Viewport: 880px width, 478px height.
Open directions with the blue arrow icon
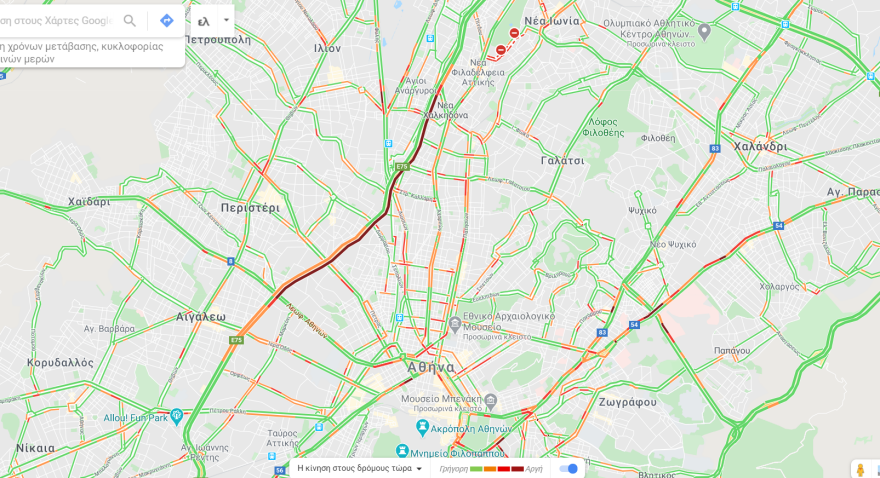pyautogui.click(x=167, y=21)
